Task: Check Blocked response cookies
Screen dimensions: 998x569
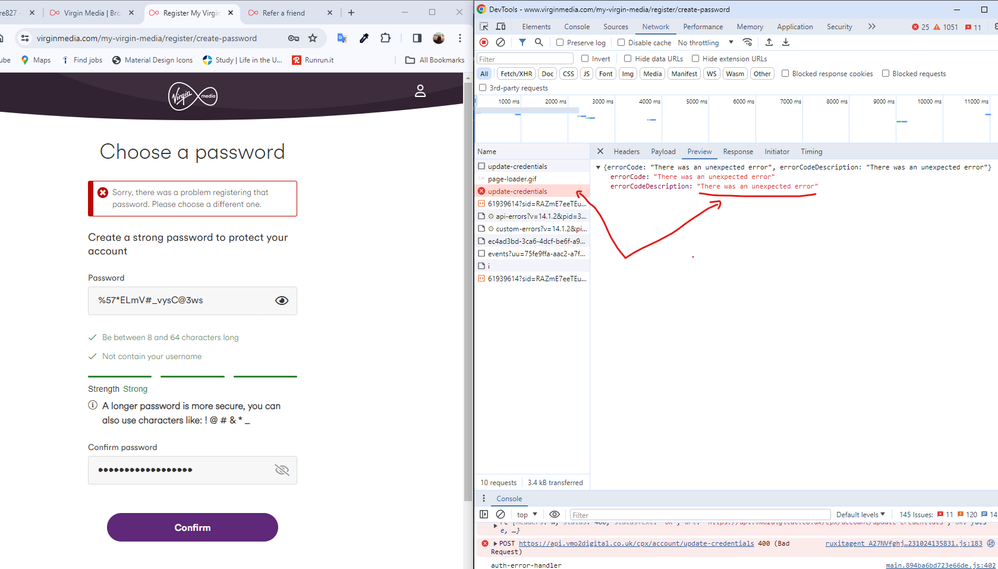Action: pyautogui.click(x=785, y=73)
